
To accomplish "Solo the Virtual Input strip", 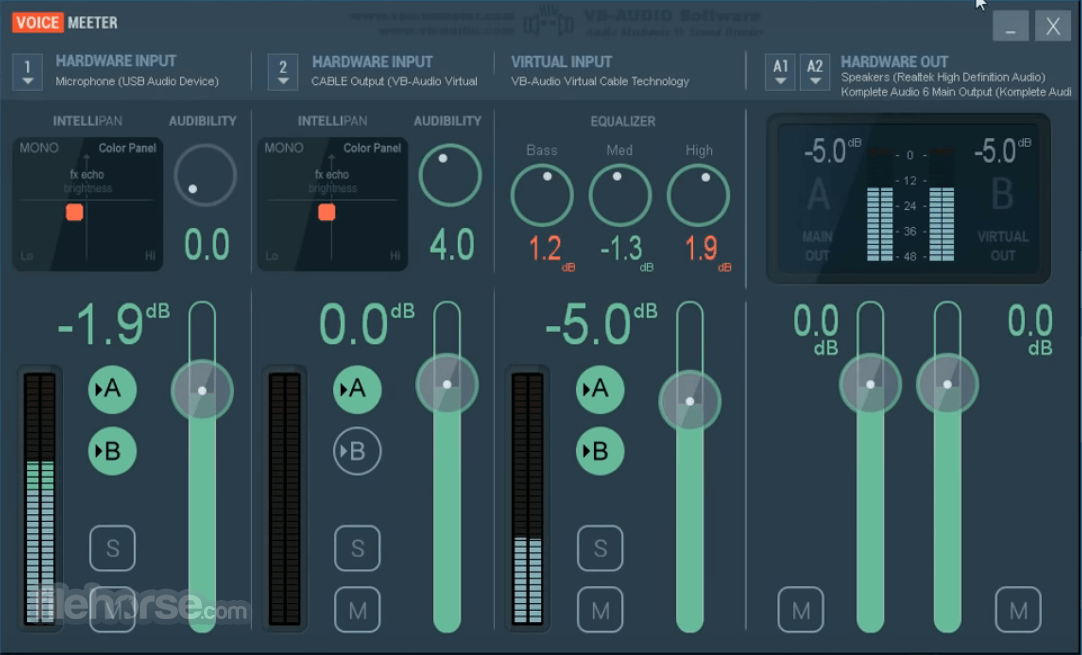I will click(600, 548).
